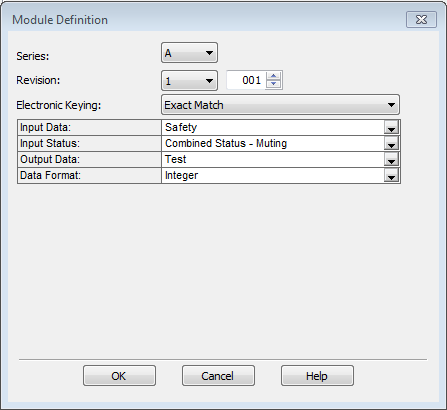Image resolution: width=447 pixels, height=410 pixels.
Task: Close the Module Definition dialog
Action: point(421,20)
